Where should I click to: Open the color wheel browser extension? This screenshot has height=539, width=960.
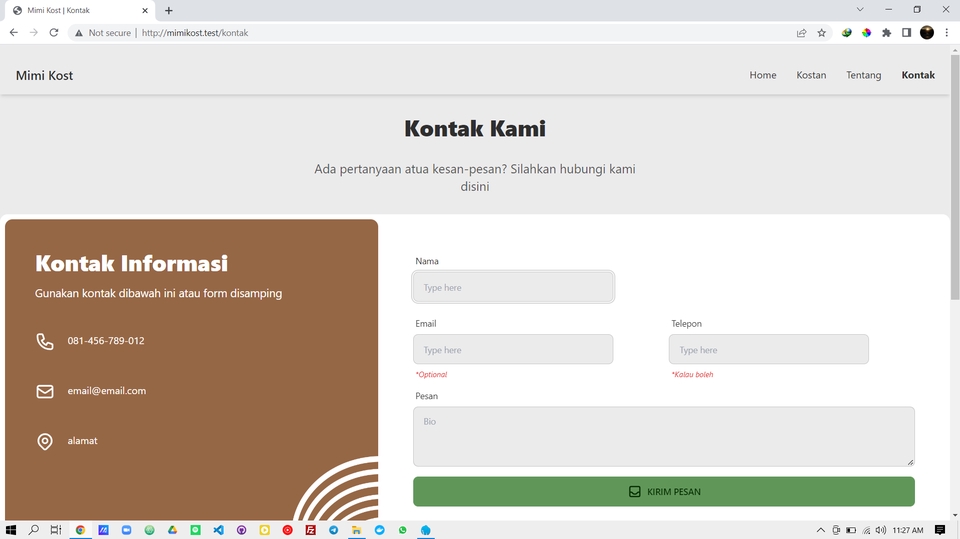(x=866, y=33)
